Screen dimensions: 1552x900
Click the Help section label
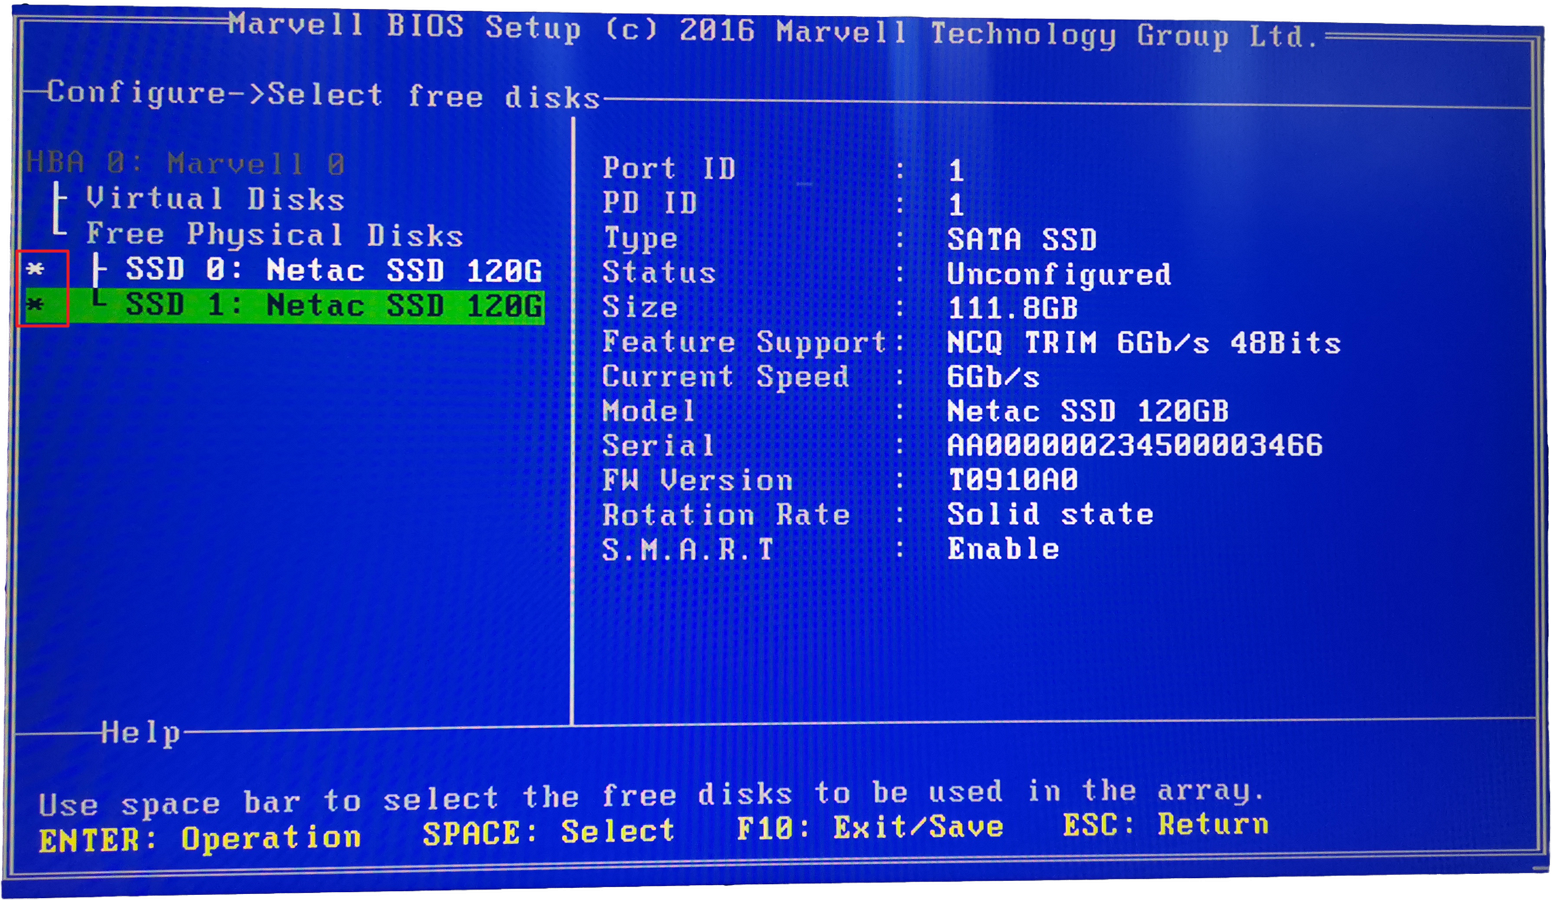[141, 733]
